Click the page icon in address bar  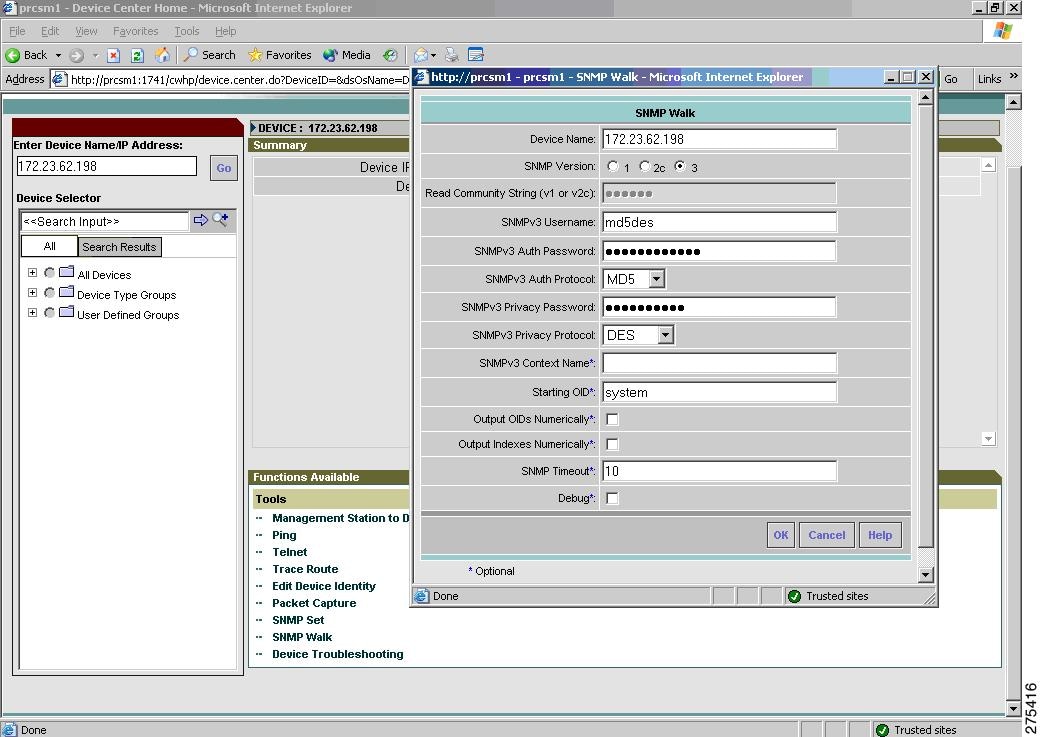59,80
